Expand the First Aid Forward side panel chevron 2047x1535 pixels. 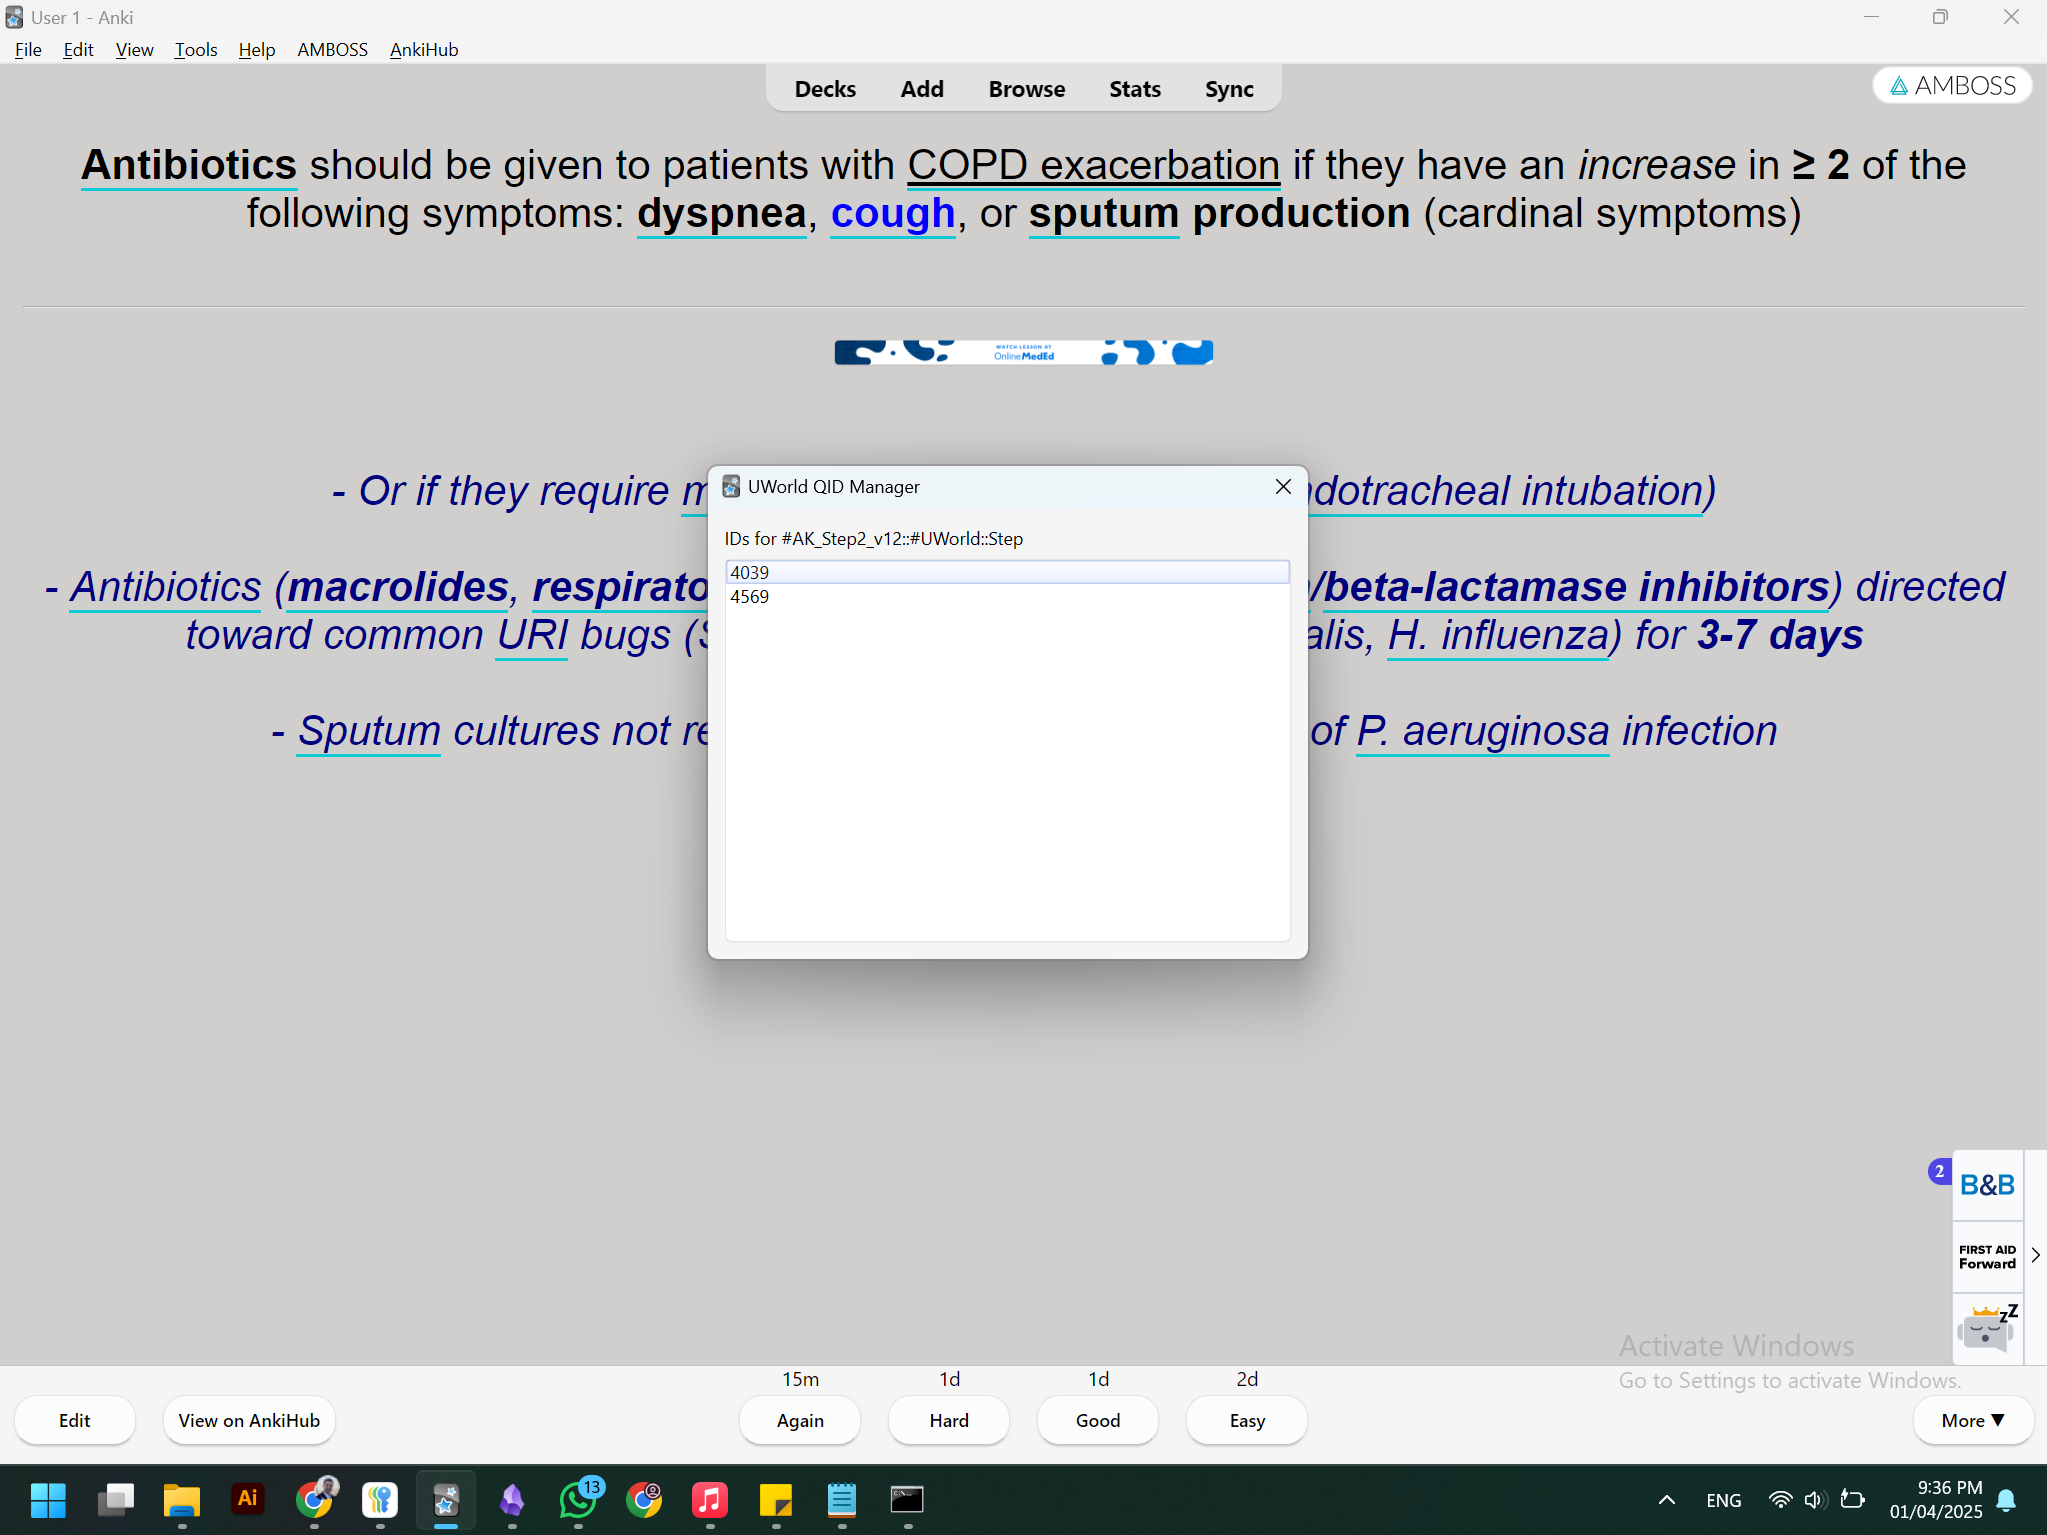click(2035, 1254)
